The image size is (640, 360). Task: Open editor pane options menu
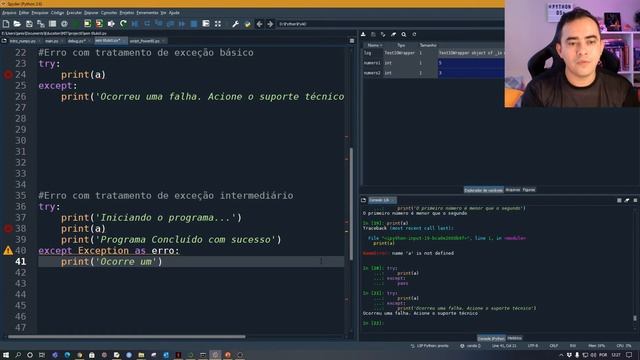coord(352,41)
